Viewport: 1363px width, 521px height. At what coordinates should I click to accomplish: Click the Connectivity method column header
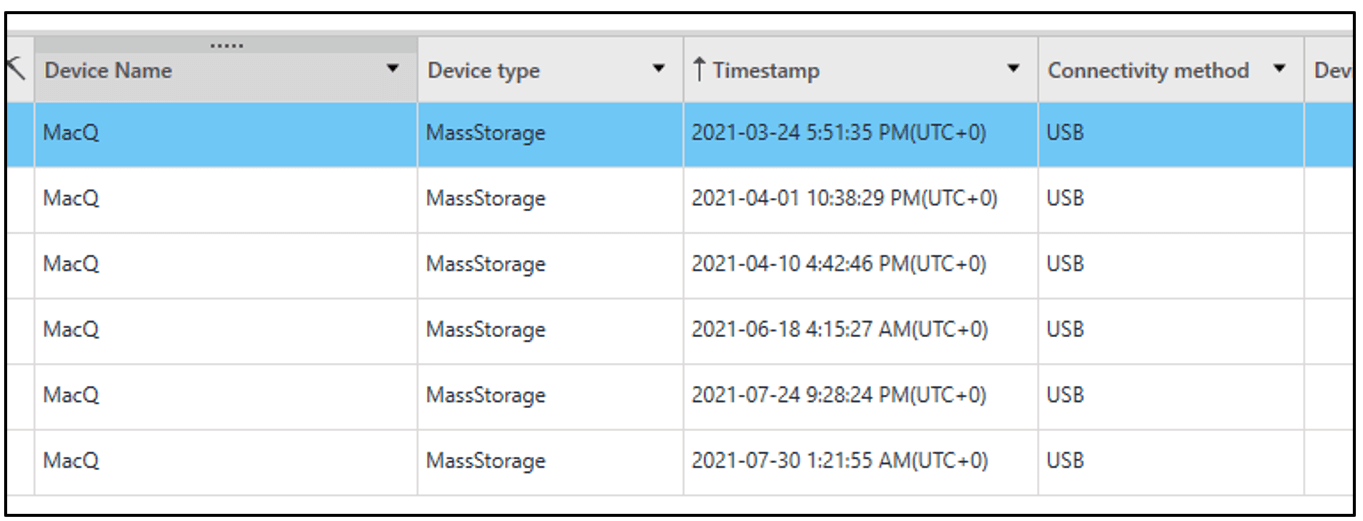pos(1149,70)
